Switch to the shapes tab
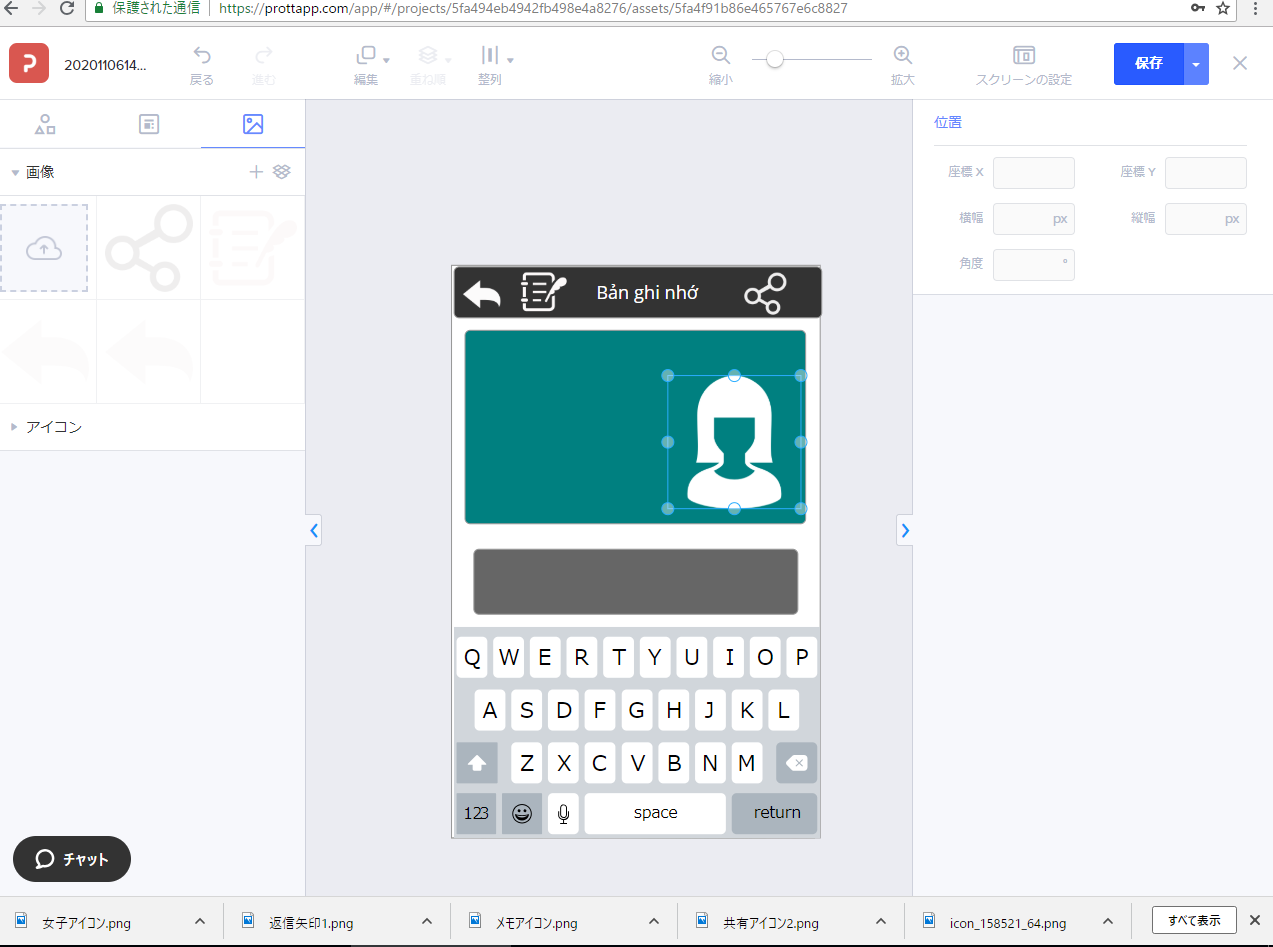This screenshot has height=947, width=1273. click(x=45, y=124)
